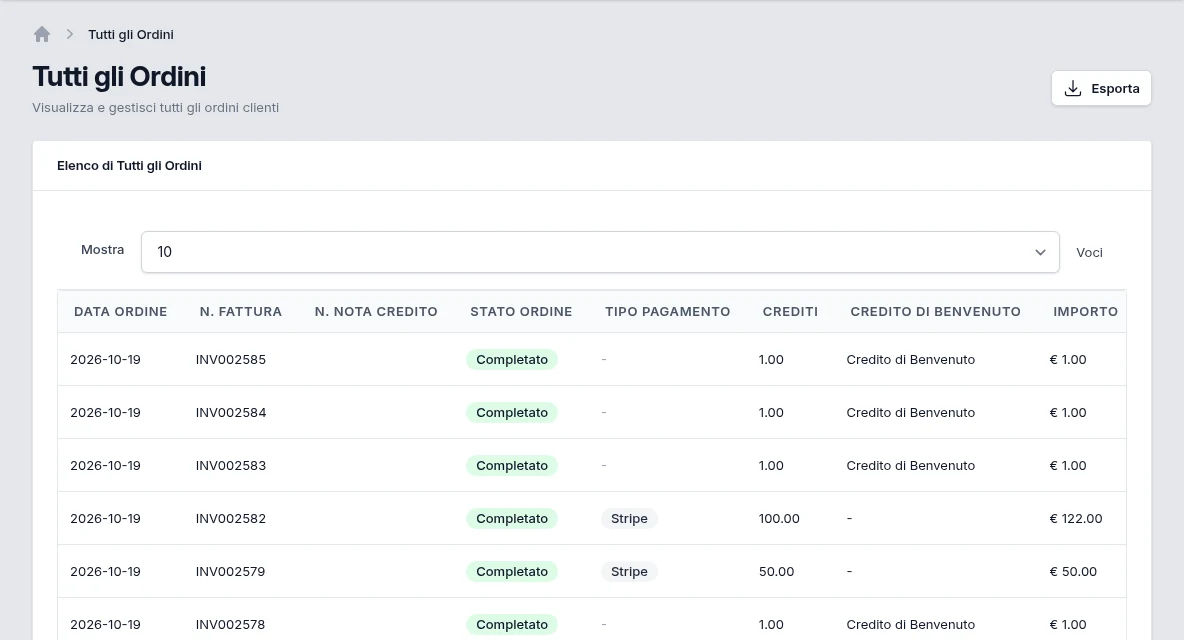Click the order date in INV002582 row
Image resolution: width=1184 pixels, height=640 pixels.
(x=106, y=518)
